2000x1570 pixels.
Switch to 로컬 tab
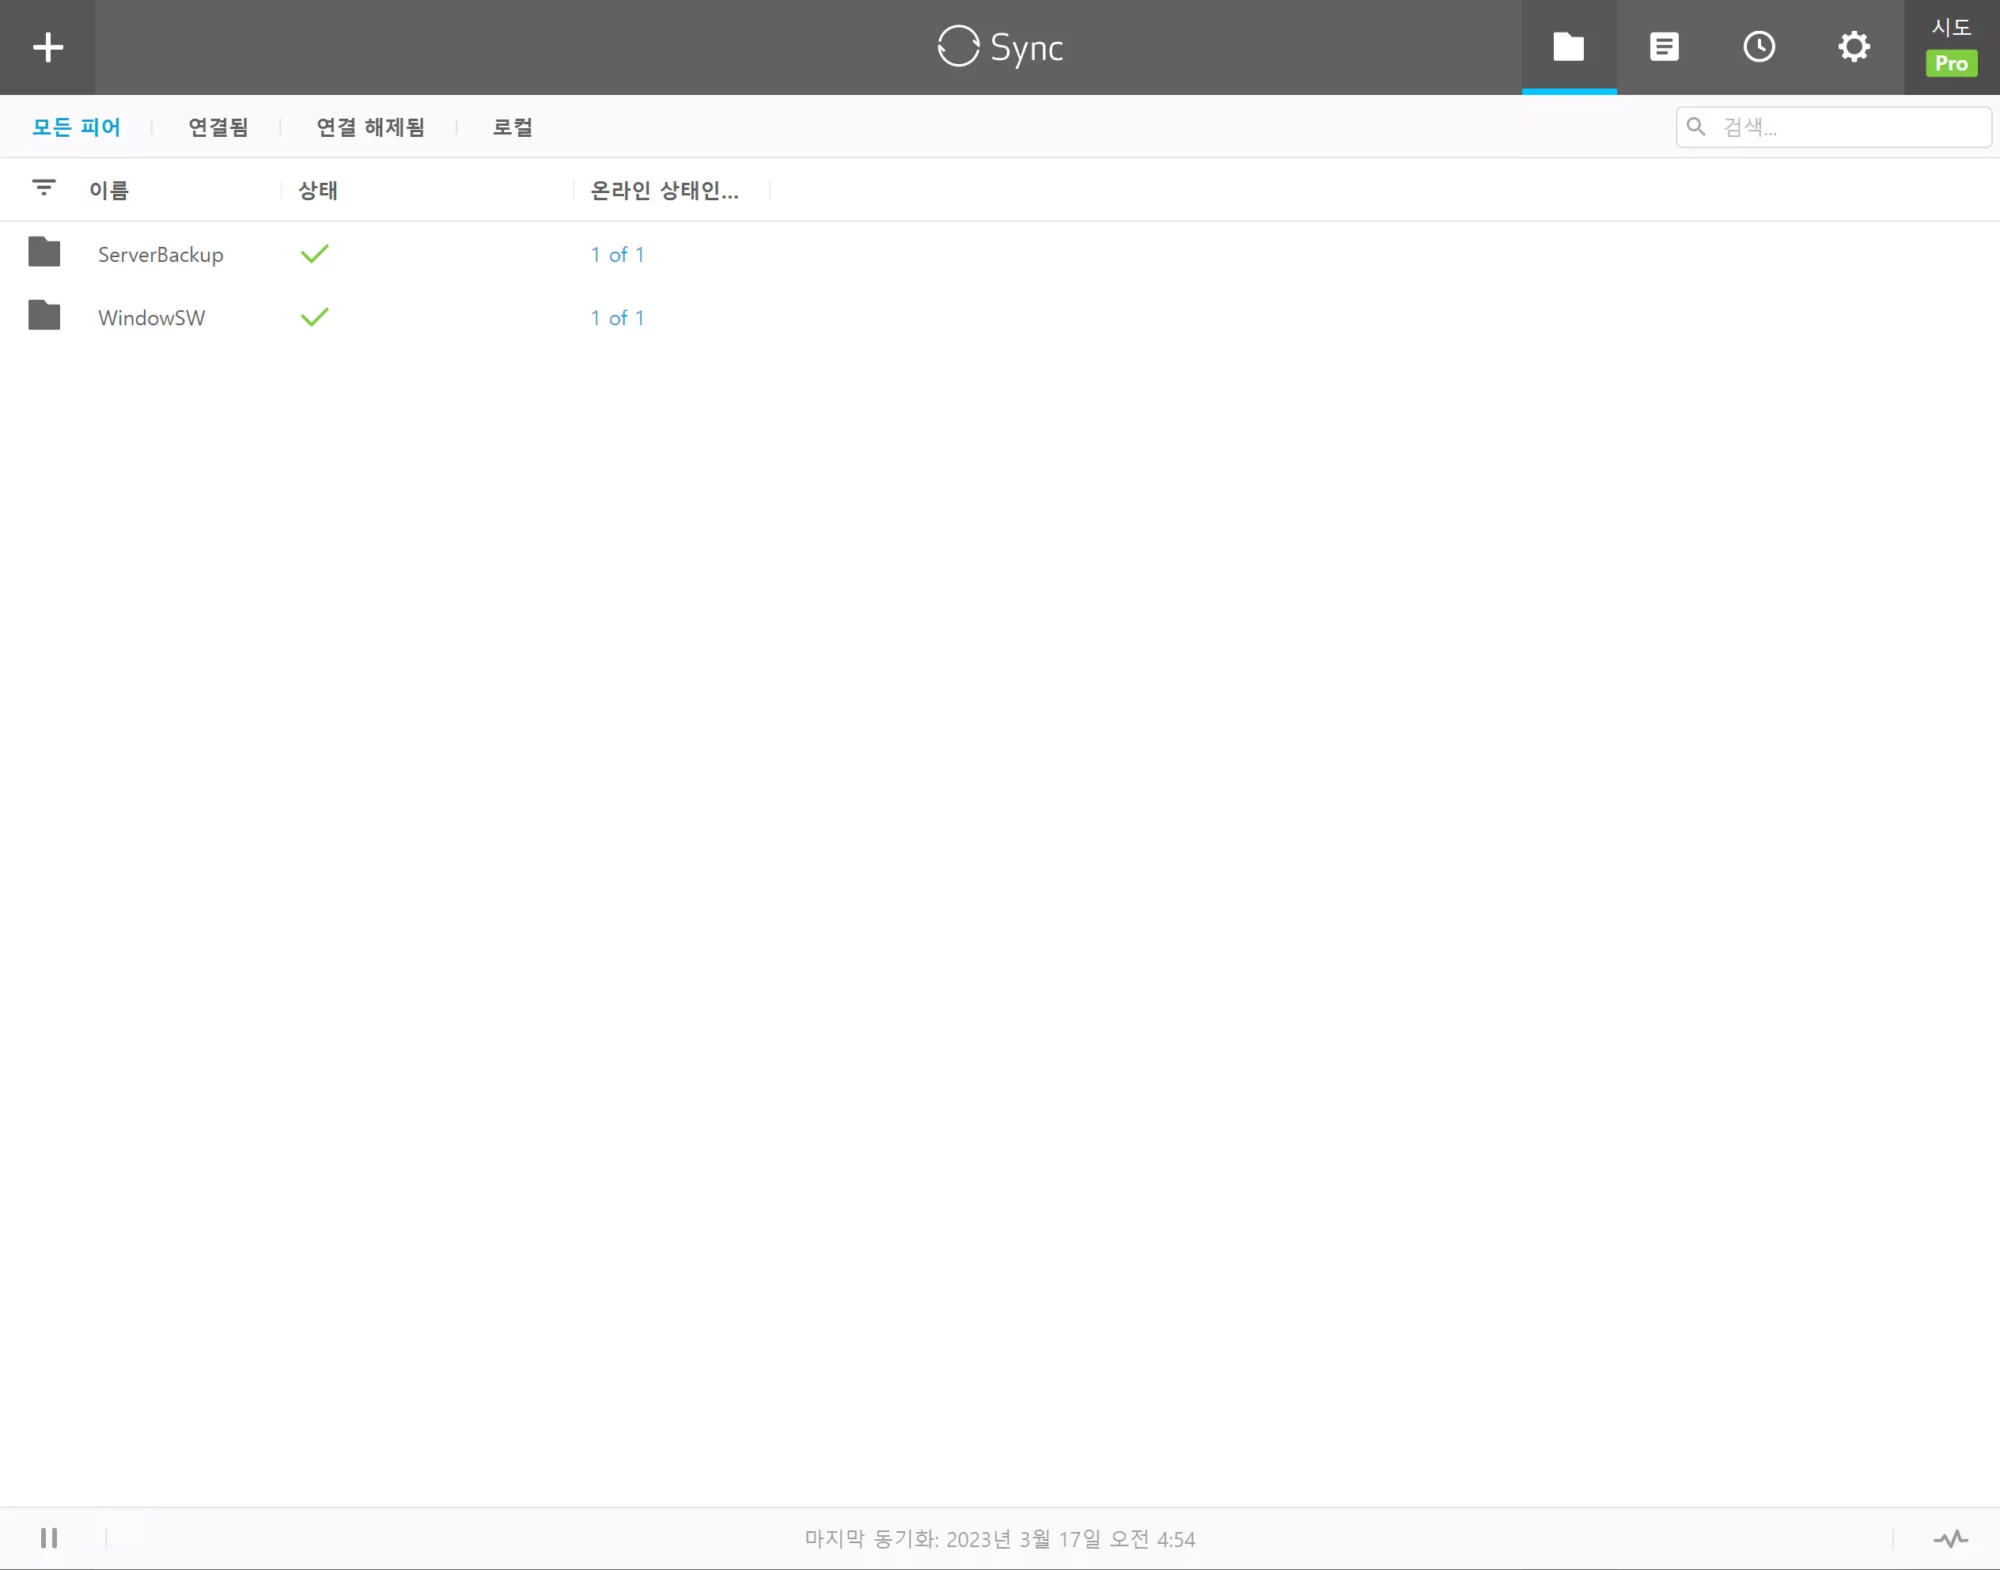(513, 127)
